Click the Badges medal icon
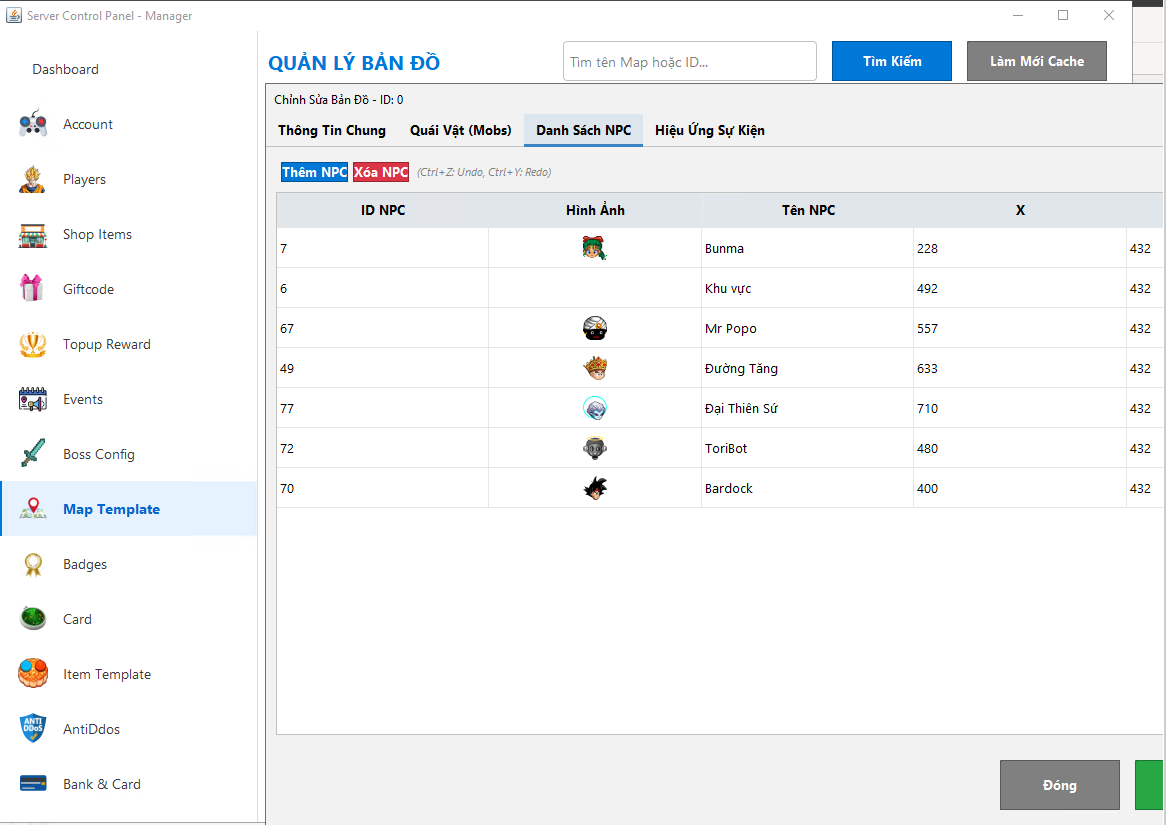This screenshot has height=825, width=1166. pos(33,565)
